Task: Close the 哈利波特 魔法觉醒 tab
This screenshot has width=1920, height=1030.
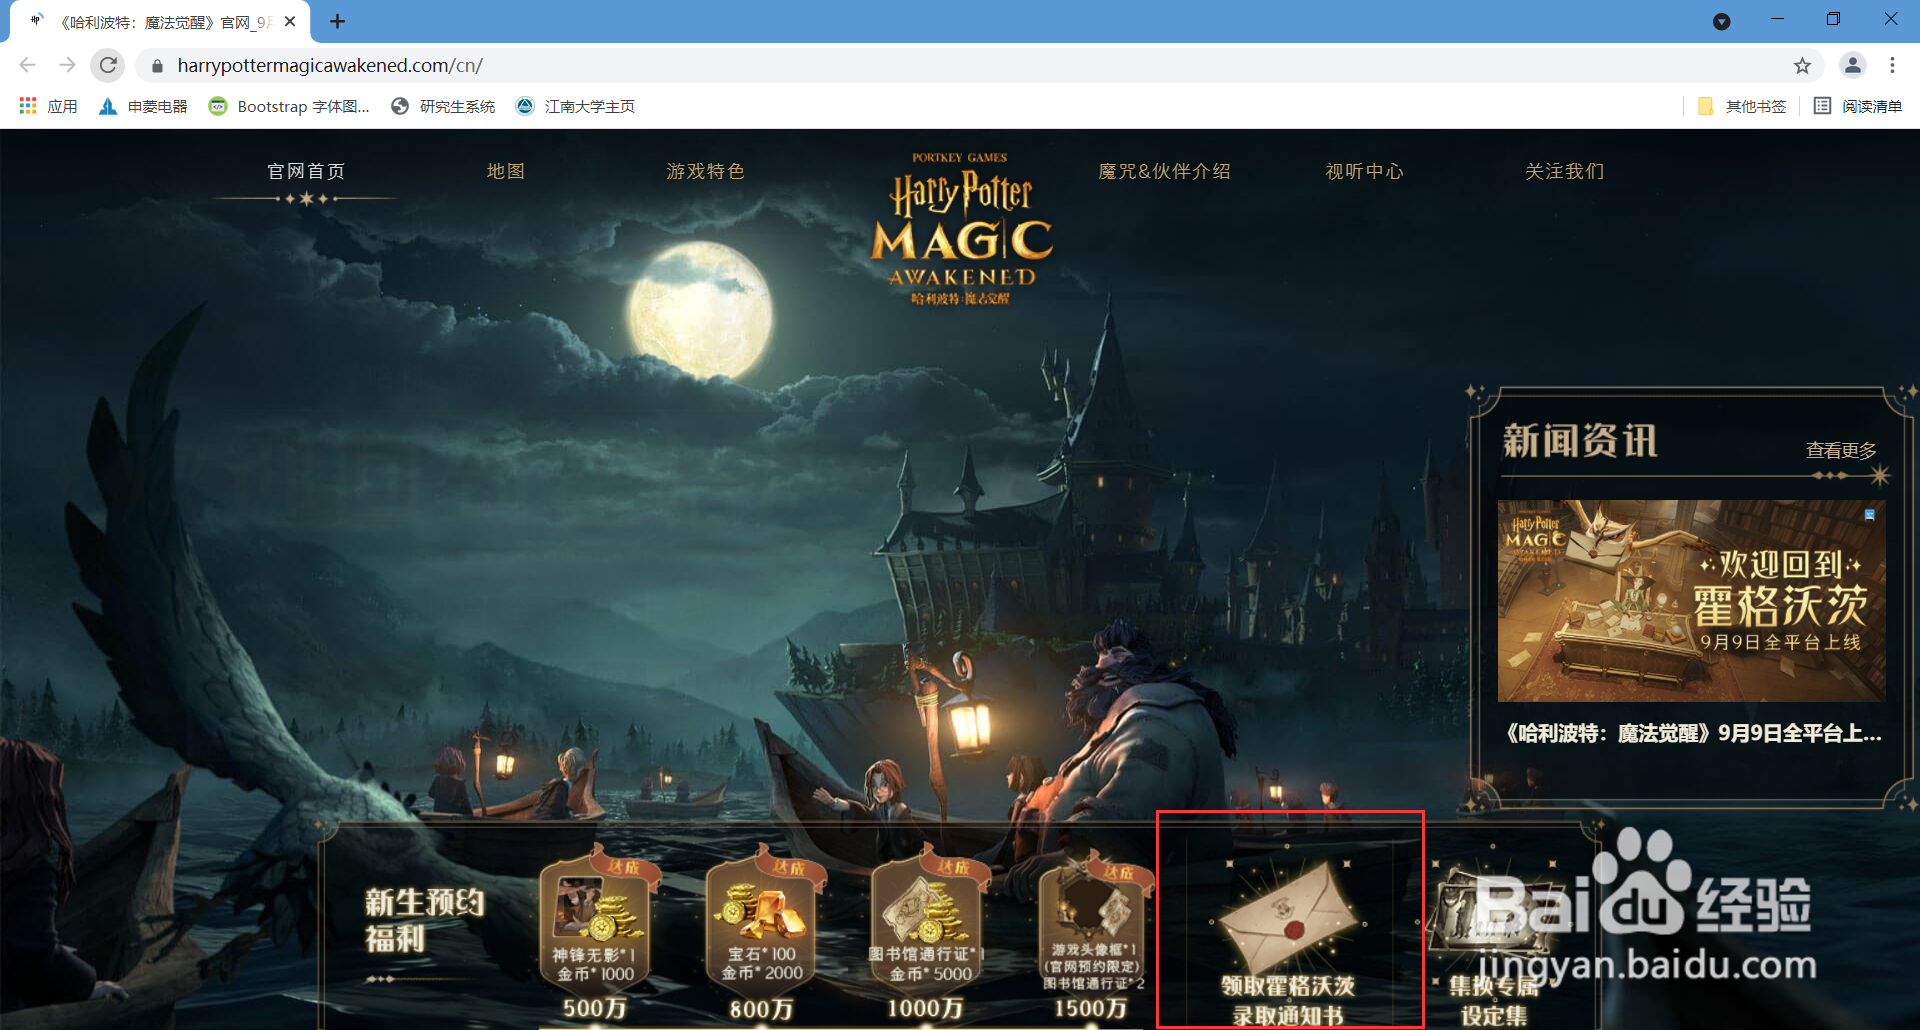Action: (x=290, y=21)
